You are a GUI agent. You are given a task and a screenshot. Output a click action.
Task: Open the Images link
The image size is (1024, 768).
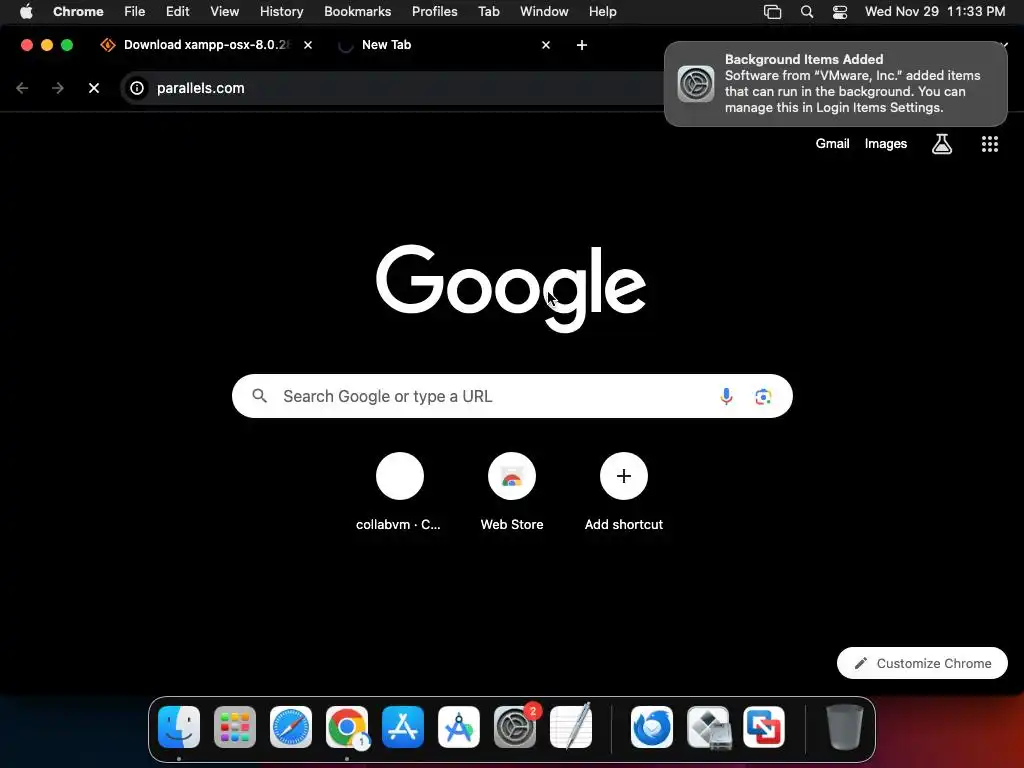pyautogui.click(x=886, y=143)
